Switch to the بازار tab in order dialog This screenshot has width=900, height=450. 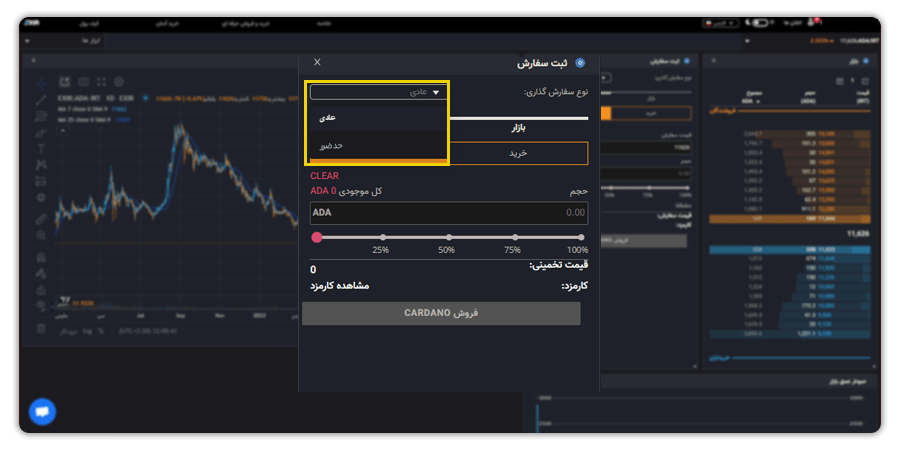518,128
